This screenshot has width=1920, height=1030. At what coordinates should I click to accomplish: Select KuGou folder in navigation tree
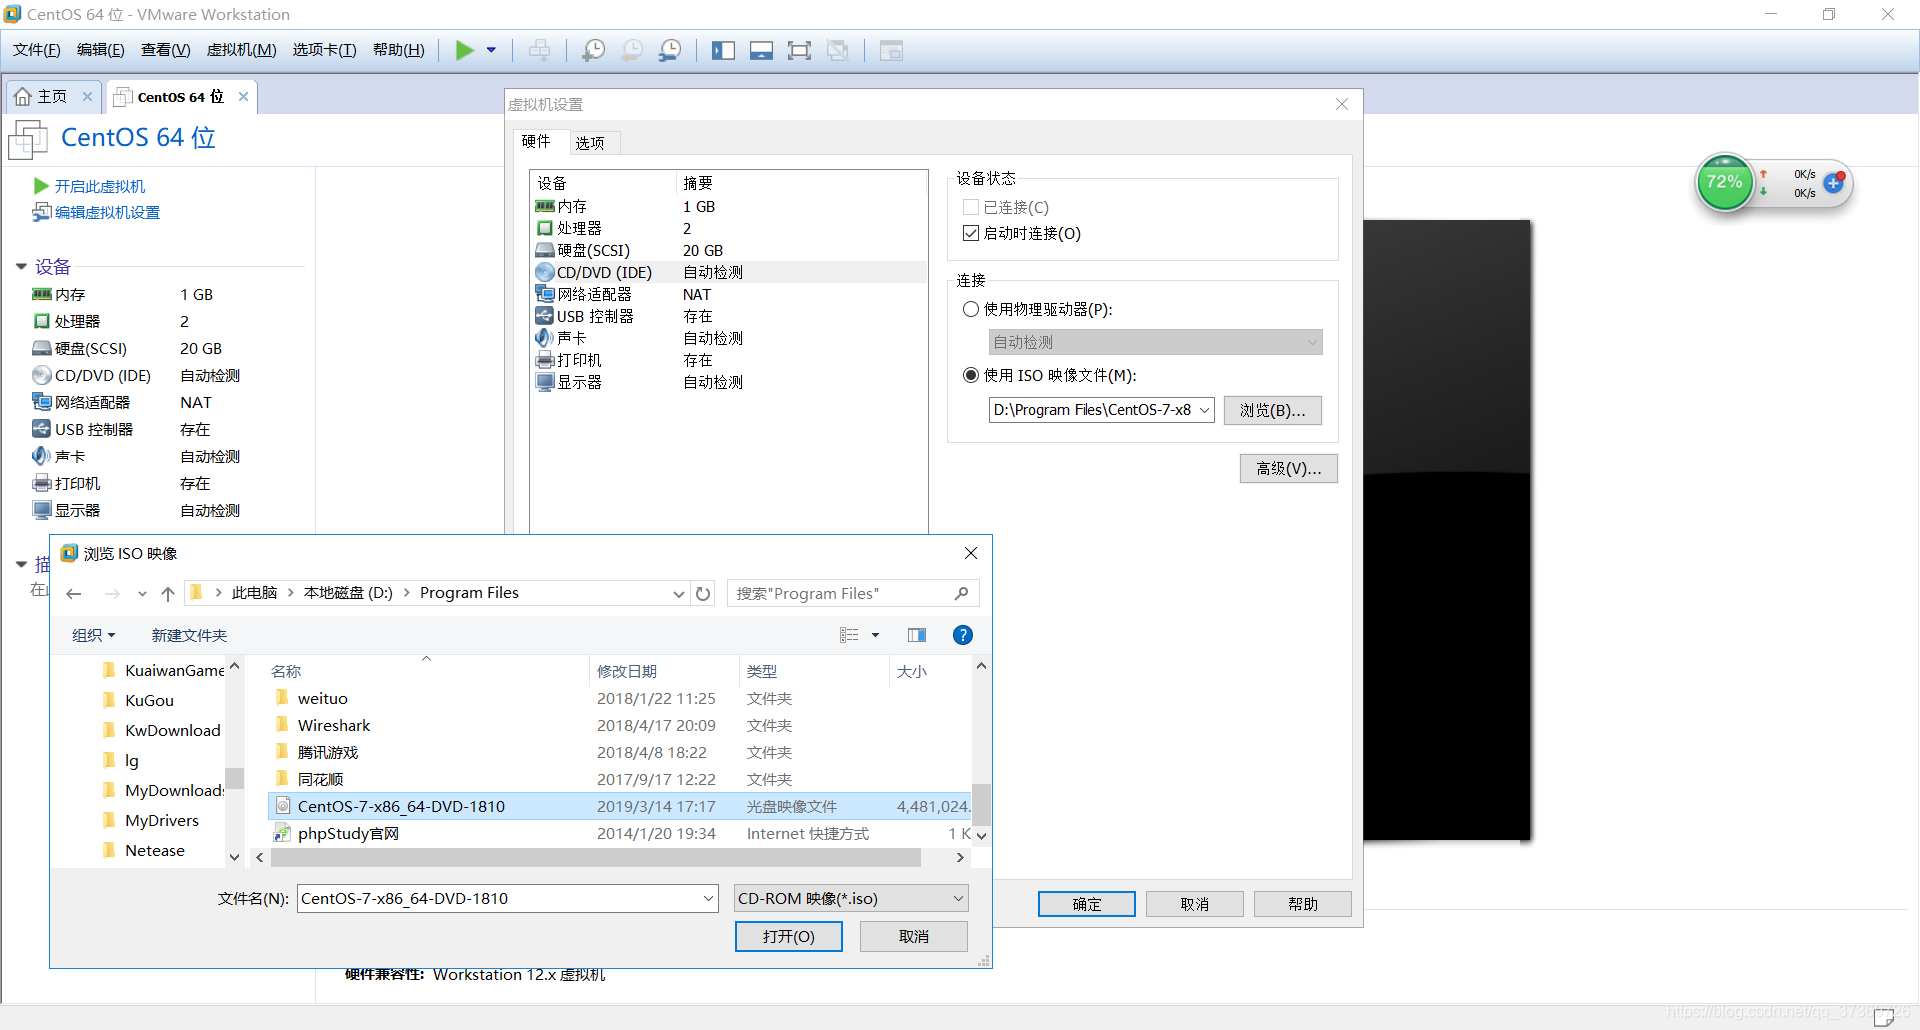[x=149, y=700]
